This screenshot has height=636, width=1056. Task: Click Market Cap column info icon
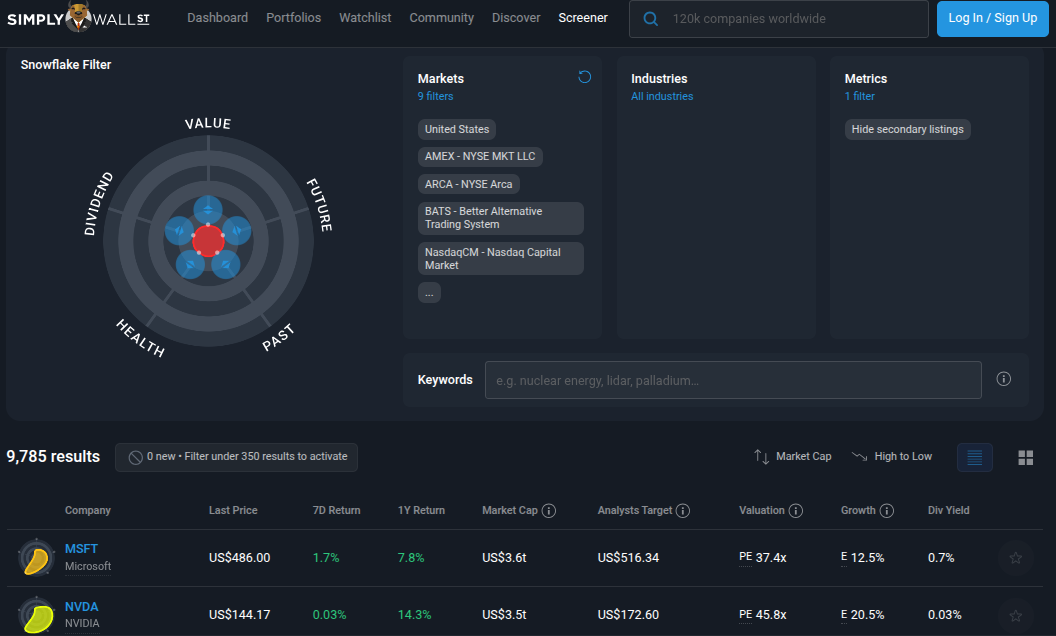549,511
